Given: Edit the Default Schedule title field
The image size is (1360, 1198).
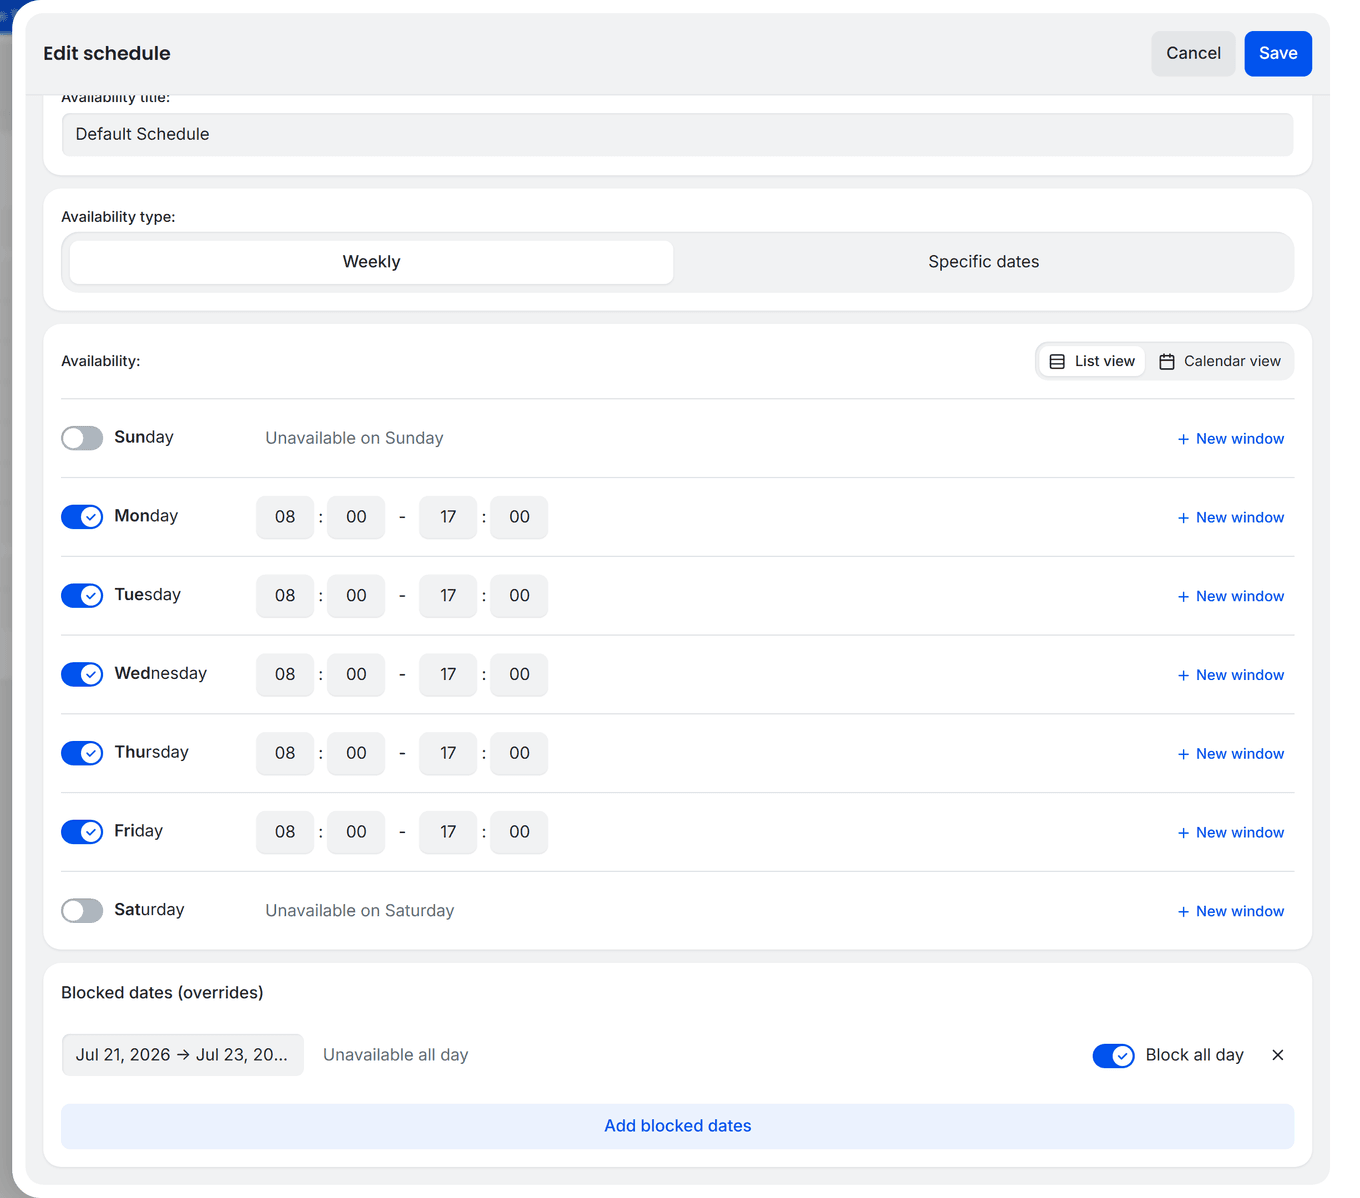Looking at the screenshot, I should [677, 134].
